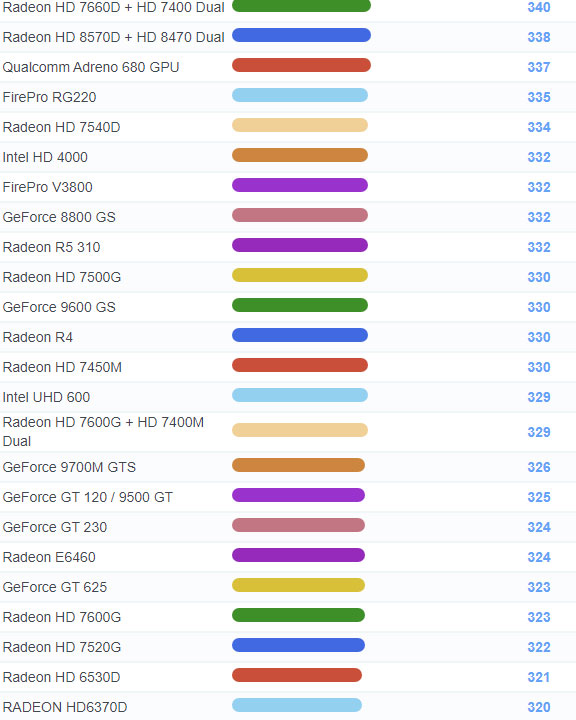Click the yellow bar for GeForce GT 625
Image resolution: width=576 pixels, height=720 pixels.
299,585
